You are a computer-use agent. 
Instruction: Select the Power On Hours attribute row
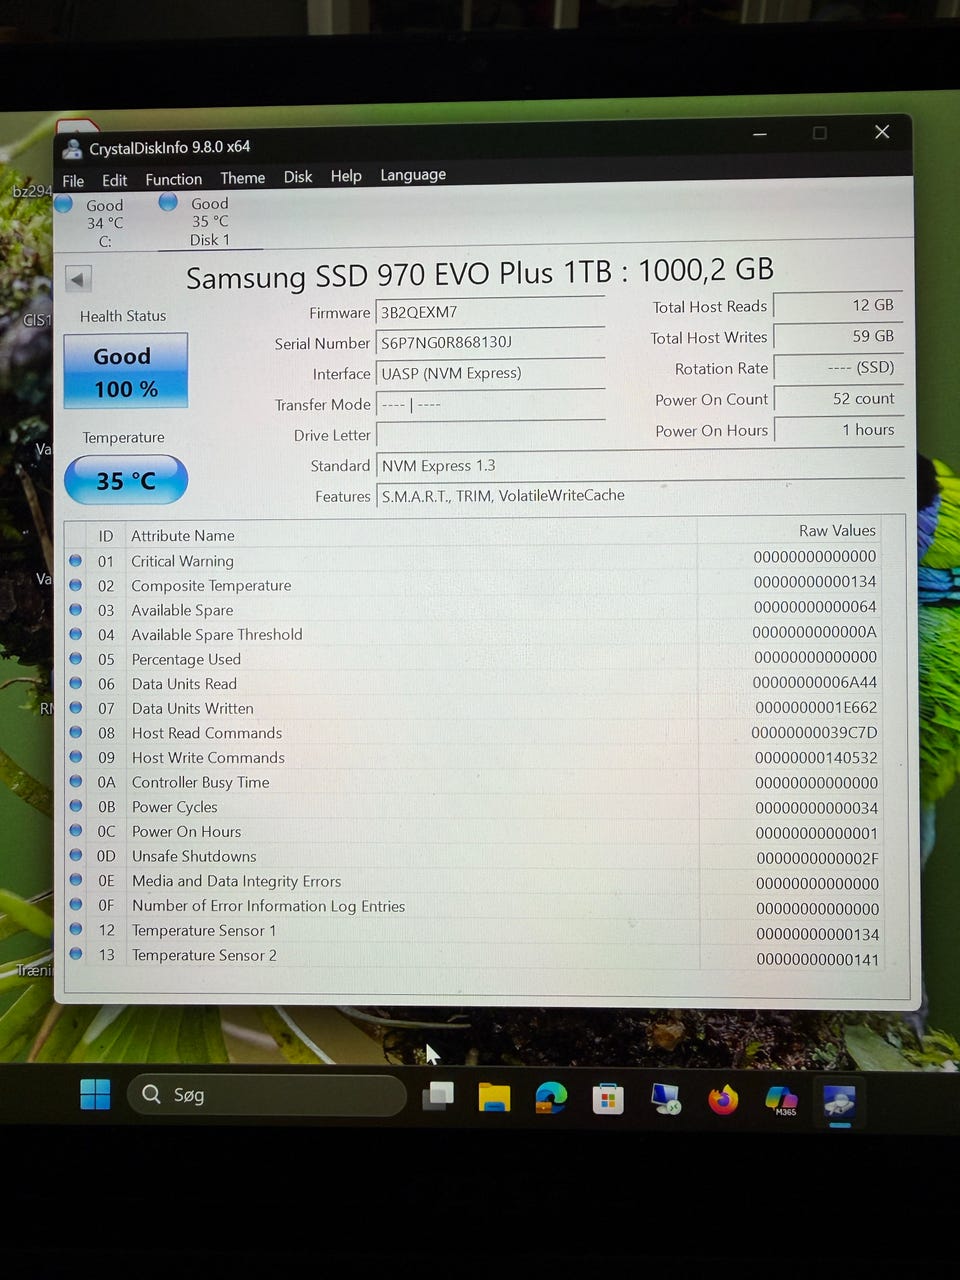[474, 832]
